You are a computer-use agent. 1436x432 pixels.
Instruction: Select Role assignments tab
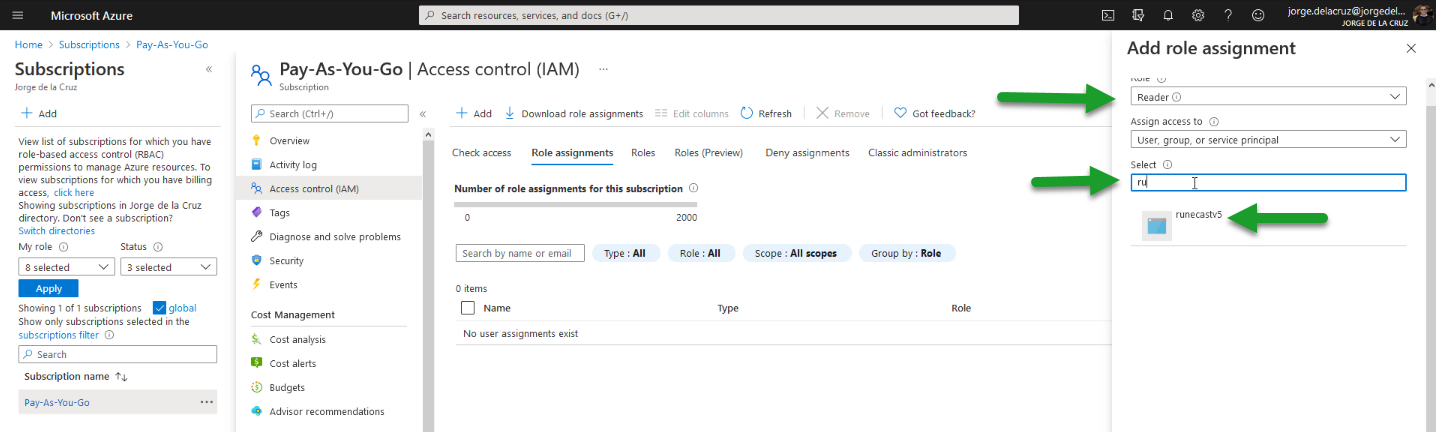[x=572, y=153]
